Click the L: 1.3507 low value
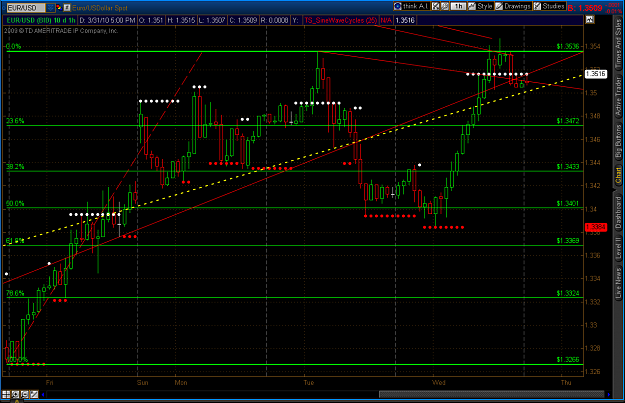This screenshot has height=403, width=625. (212, 20)
